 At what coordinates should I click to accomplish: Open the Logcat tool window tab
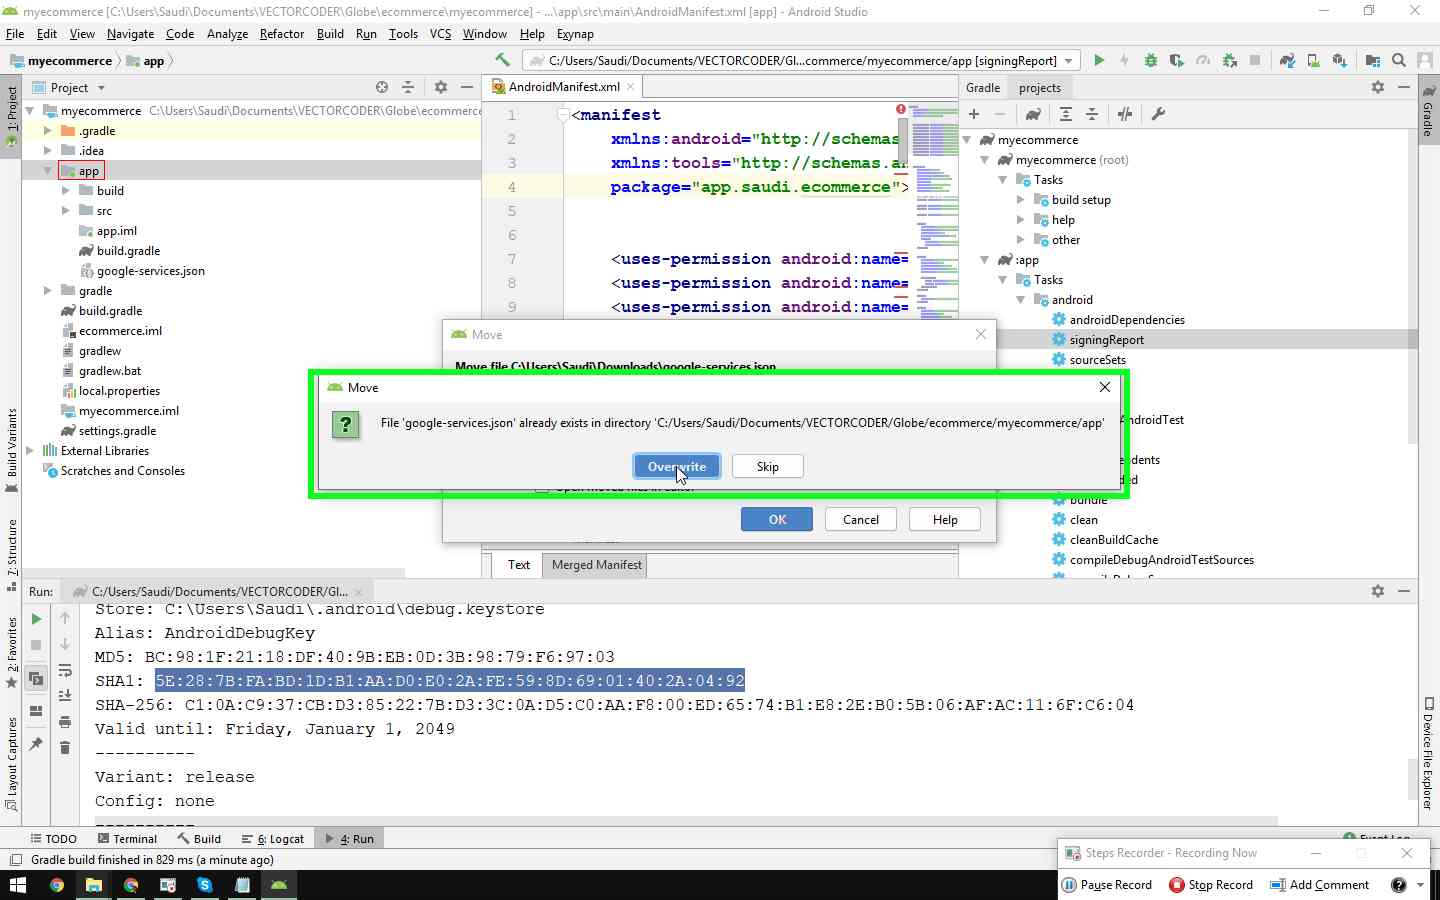click(273, 839)
